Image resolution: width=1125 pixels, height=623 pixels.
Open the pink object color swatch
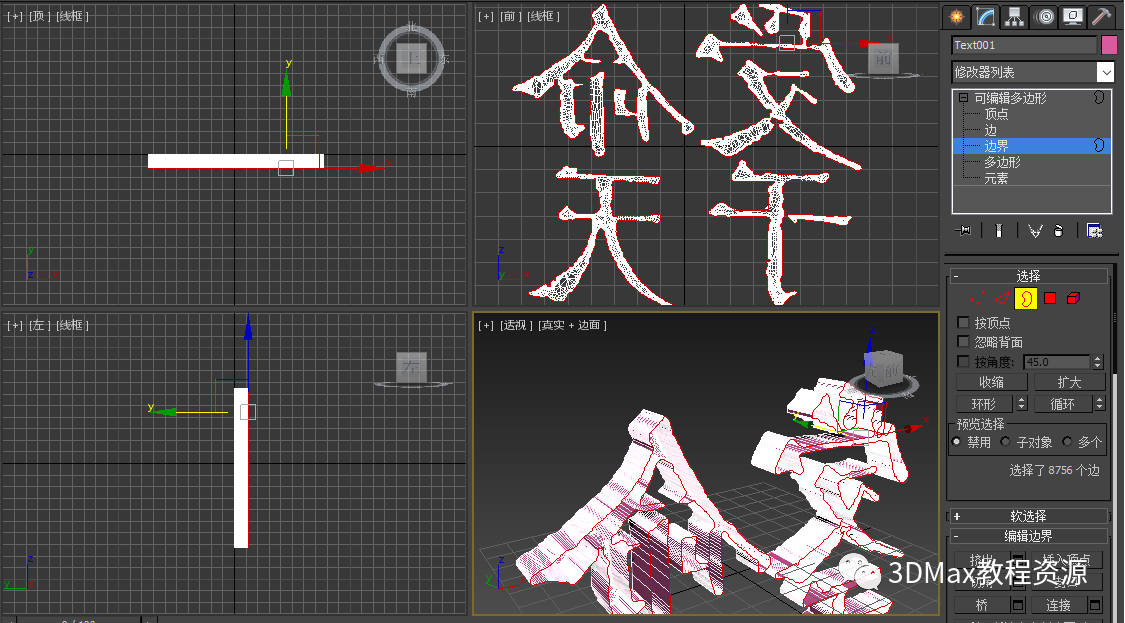click(1109, 45)
